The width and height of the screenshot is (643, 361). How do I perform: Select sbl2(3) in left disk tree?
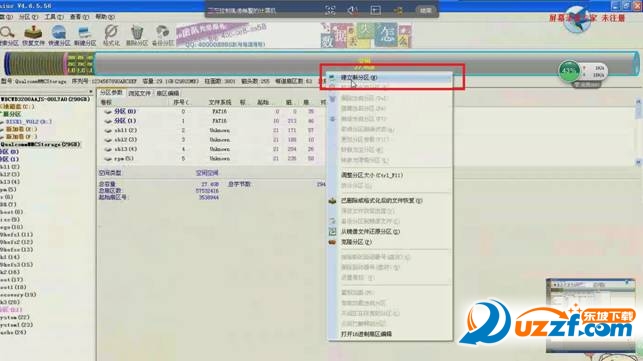(10, 174)
